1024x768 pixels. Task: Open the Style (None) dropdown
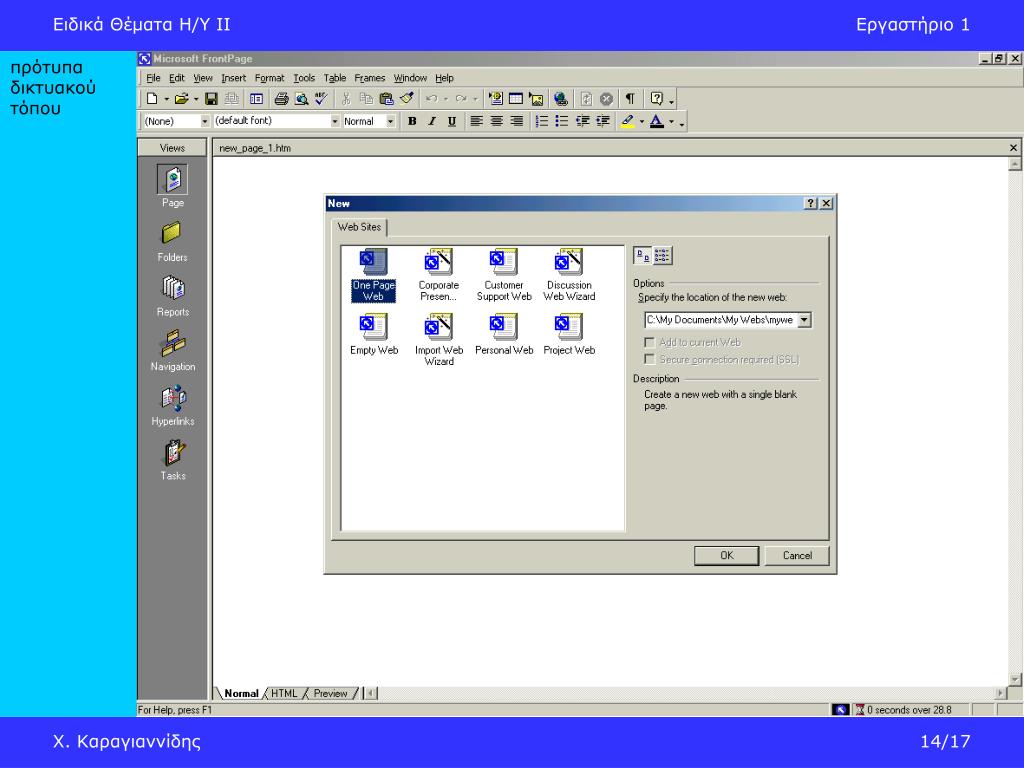click(x=204, y=121)
